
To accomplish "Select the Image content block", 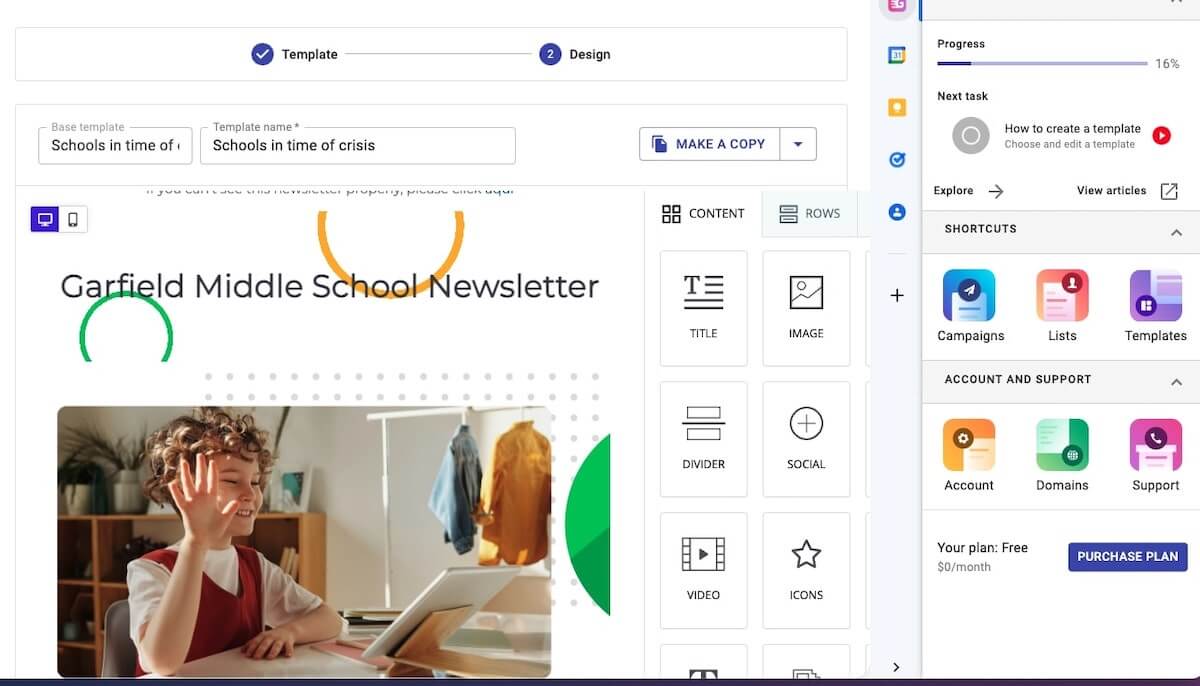I will tap(805, 308).
